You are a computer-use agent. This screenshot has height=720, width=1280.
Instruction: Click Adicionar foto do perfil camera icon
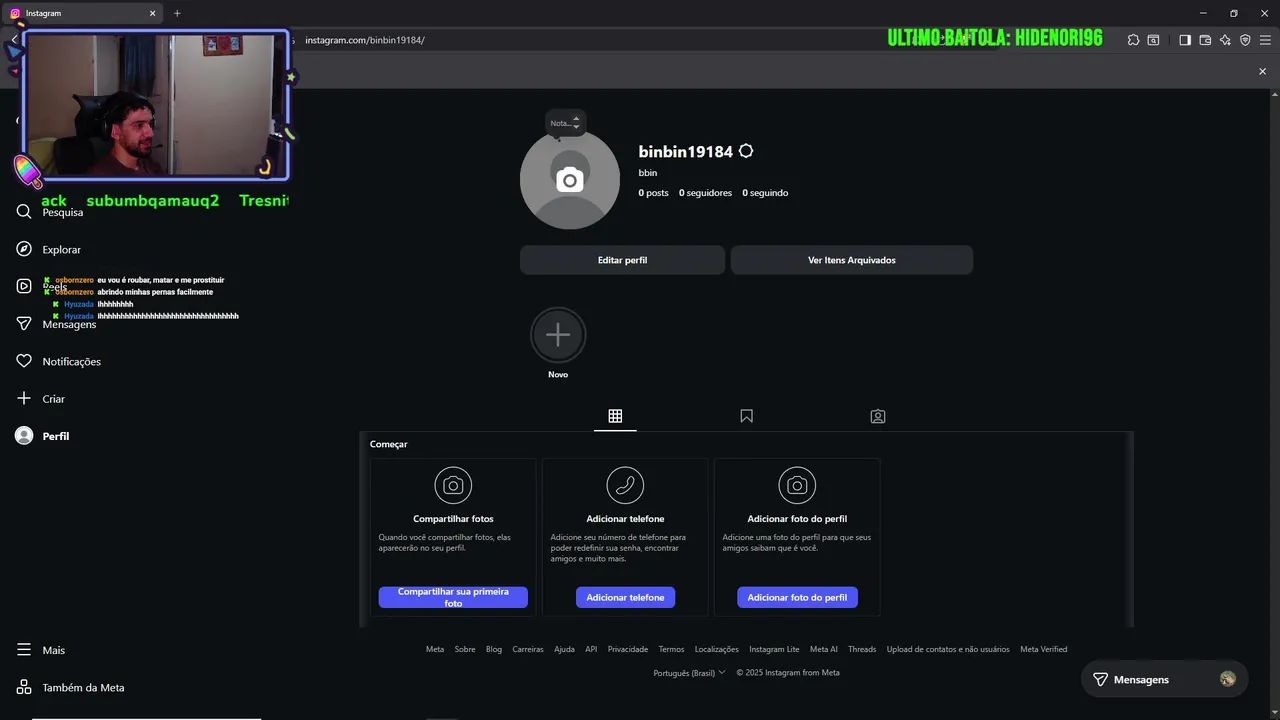coord(797,485)
